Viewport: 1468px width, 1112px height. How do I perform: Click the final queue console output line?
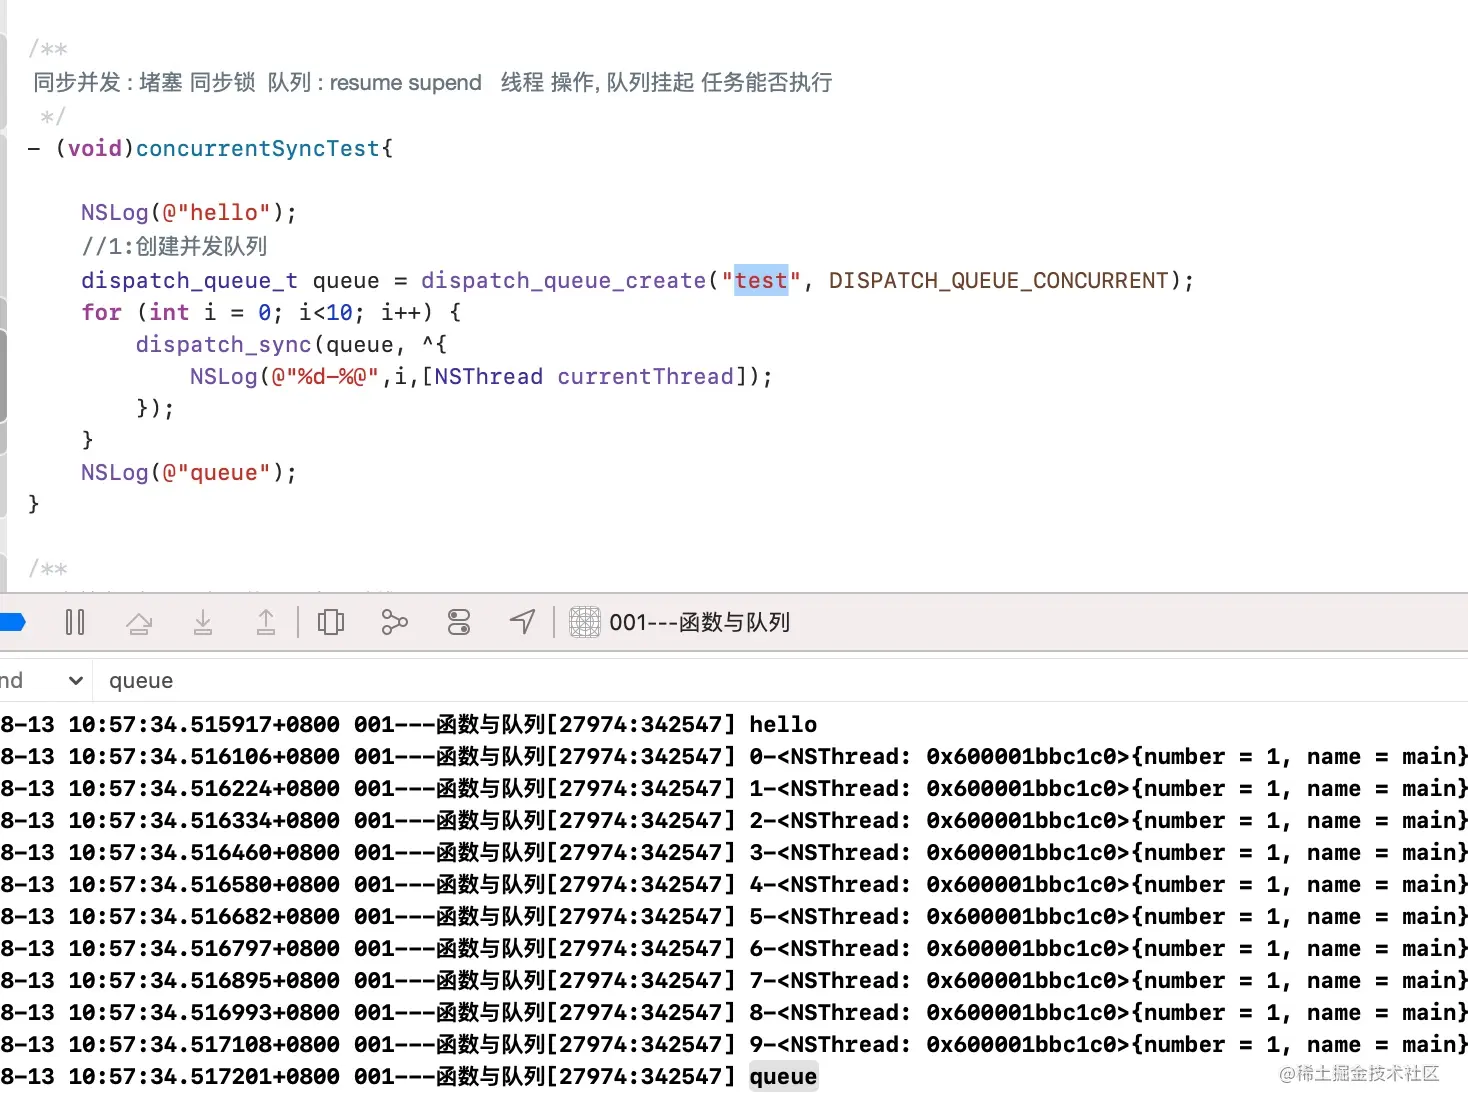click(783, 1076)
